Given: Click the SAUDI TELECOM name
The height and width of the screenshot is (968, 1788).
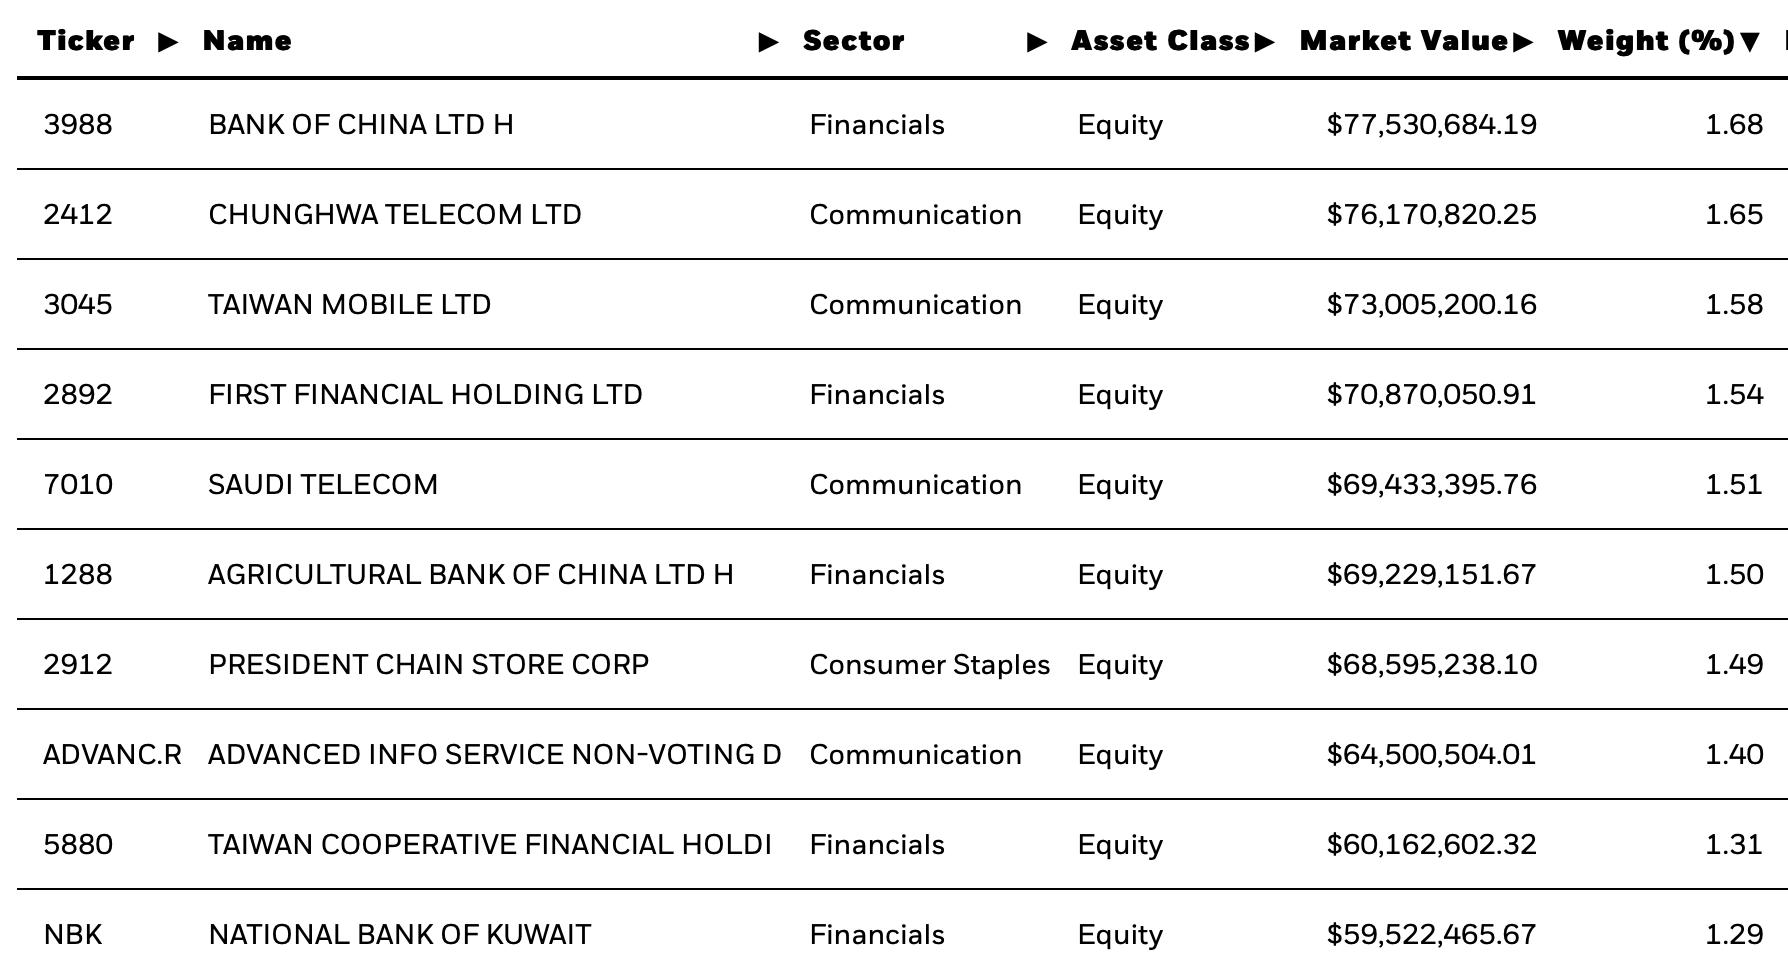Looking at the screenshot, I should tap(323, 485).
